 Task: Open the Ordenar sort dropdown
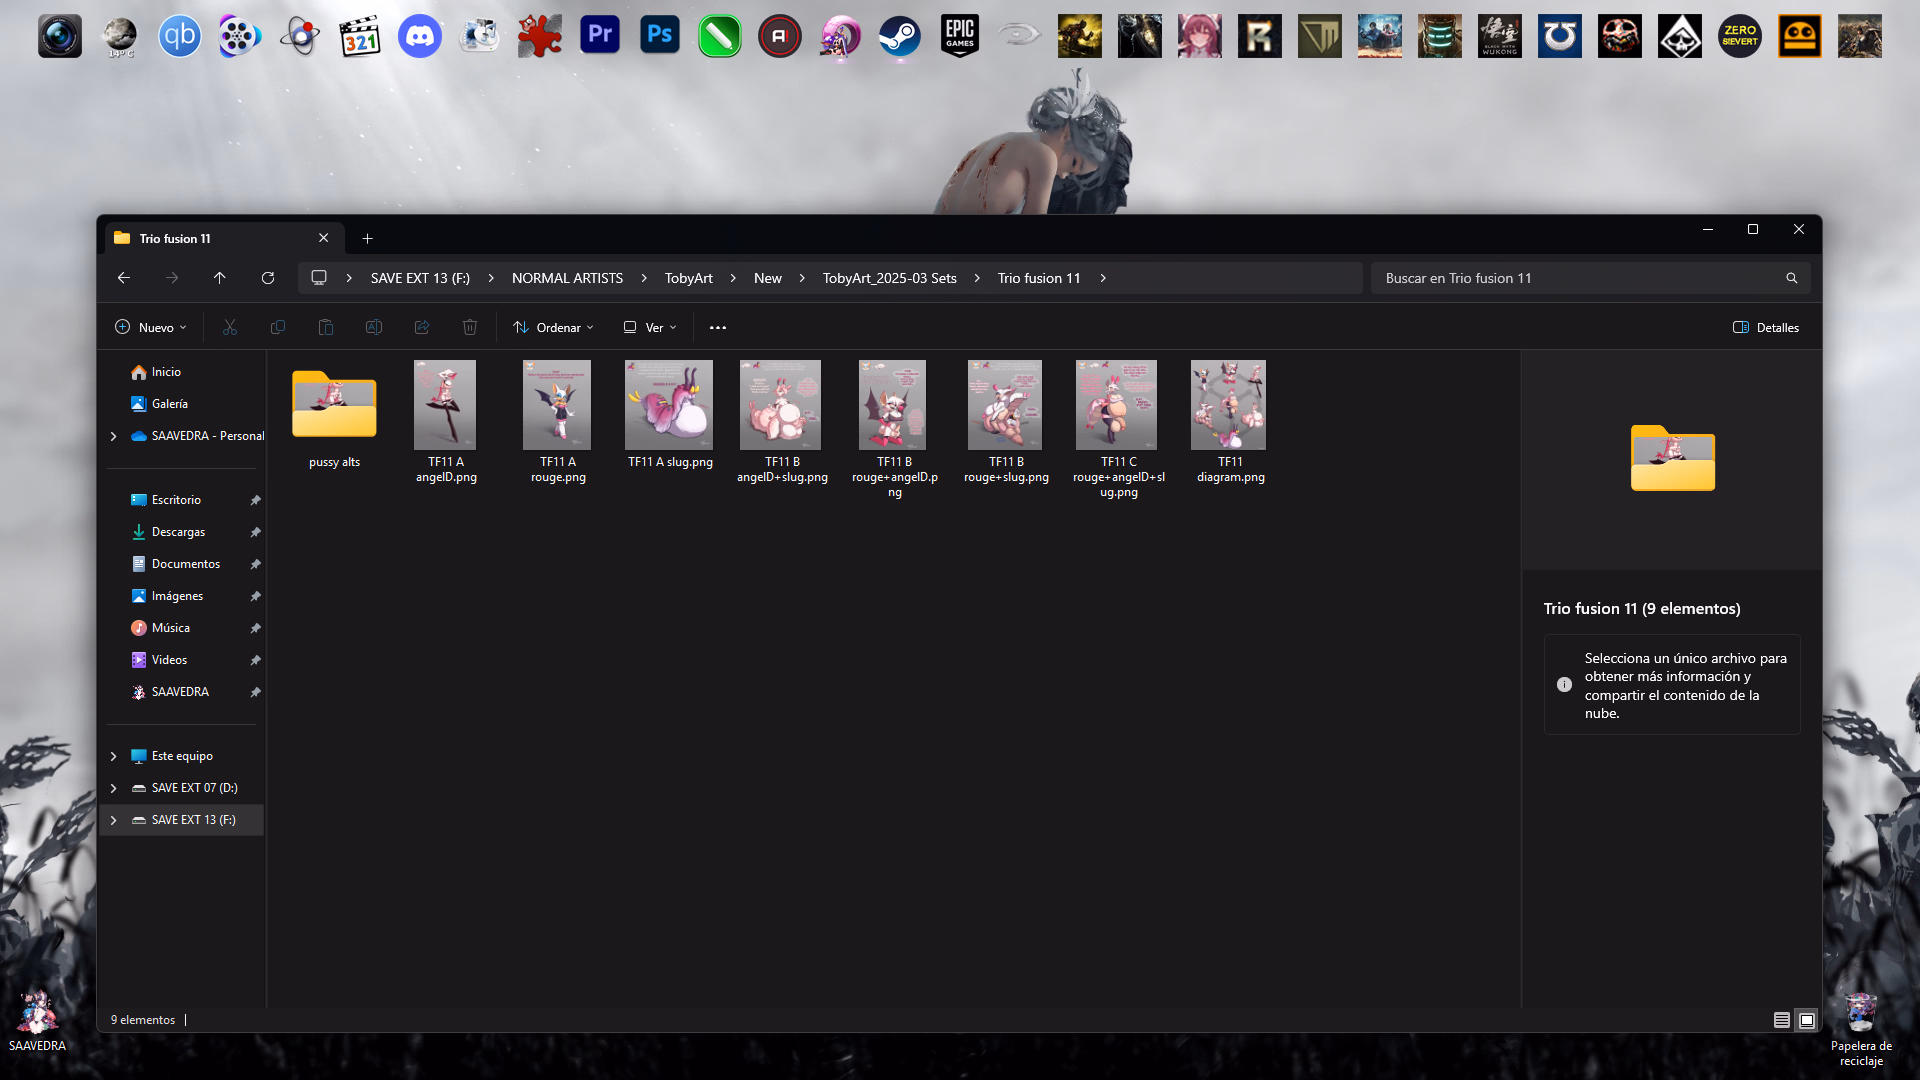tap(553, 327)
